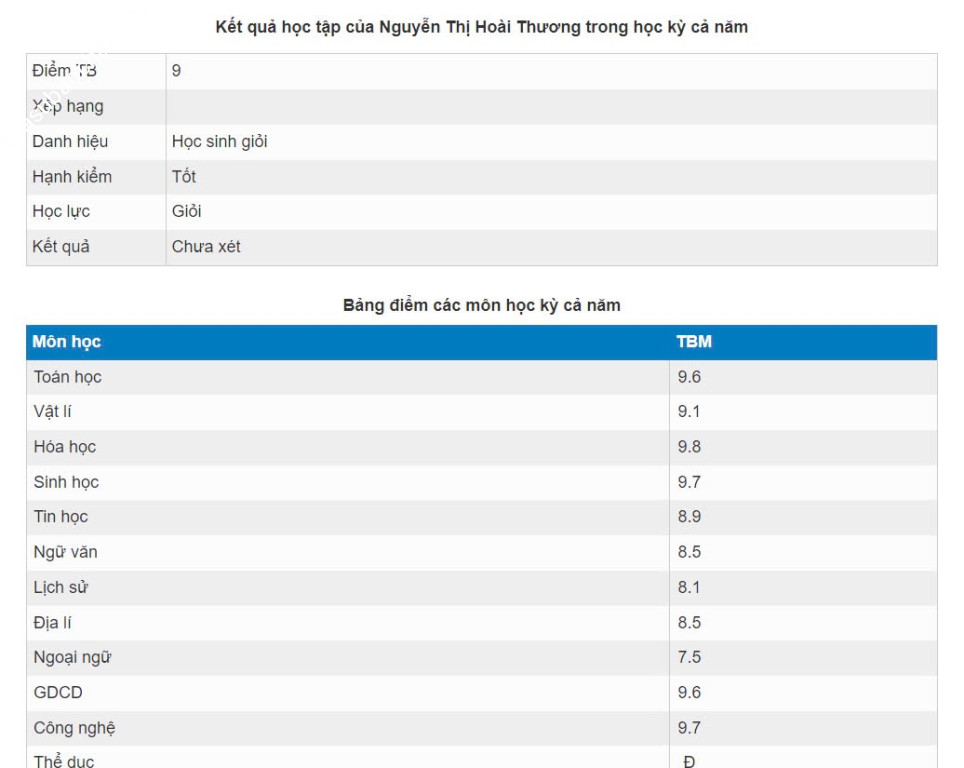Screen dimensions: 964x768
Task: Click the Kết quả value Chưa xét
Action: point(206,247)
